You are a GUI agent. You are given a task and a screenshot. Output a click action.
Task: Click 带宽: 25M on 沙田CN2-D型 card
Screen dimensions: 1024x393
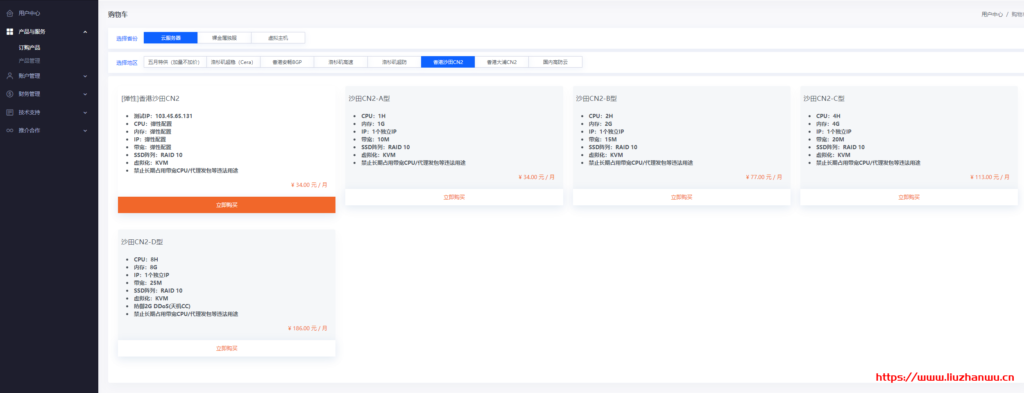148,283
